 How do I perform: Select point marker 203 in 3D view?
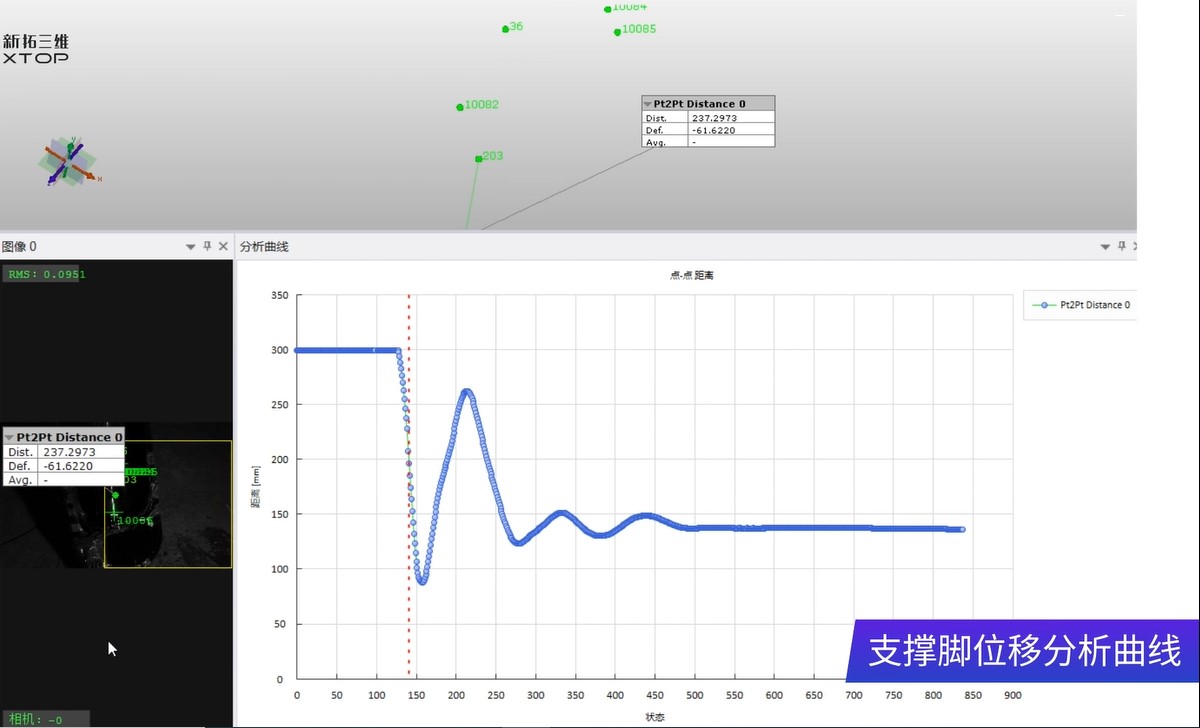[479, 157]
